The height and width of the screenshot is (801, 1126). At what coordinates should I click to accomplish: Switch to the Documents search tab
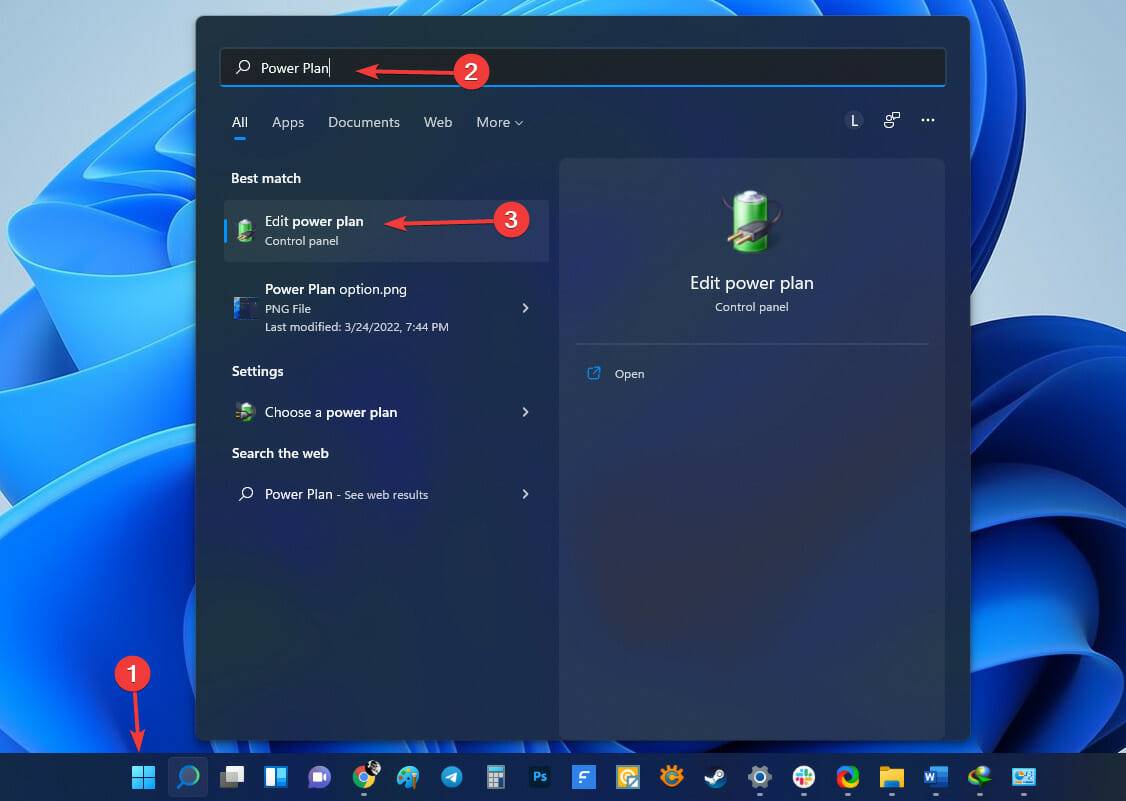[363, 122]
